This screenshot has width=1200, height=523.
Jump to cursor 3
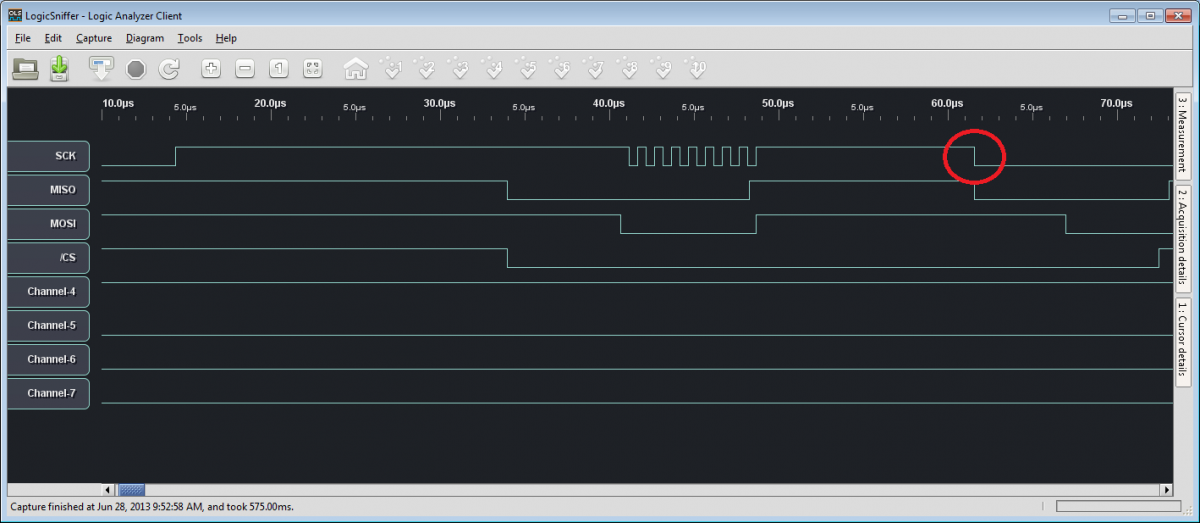459,69
